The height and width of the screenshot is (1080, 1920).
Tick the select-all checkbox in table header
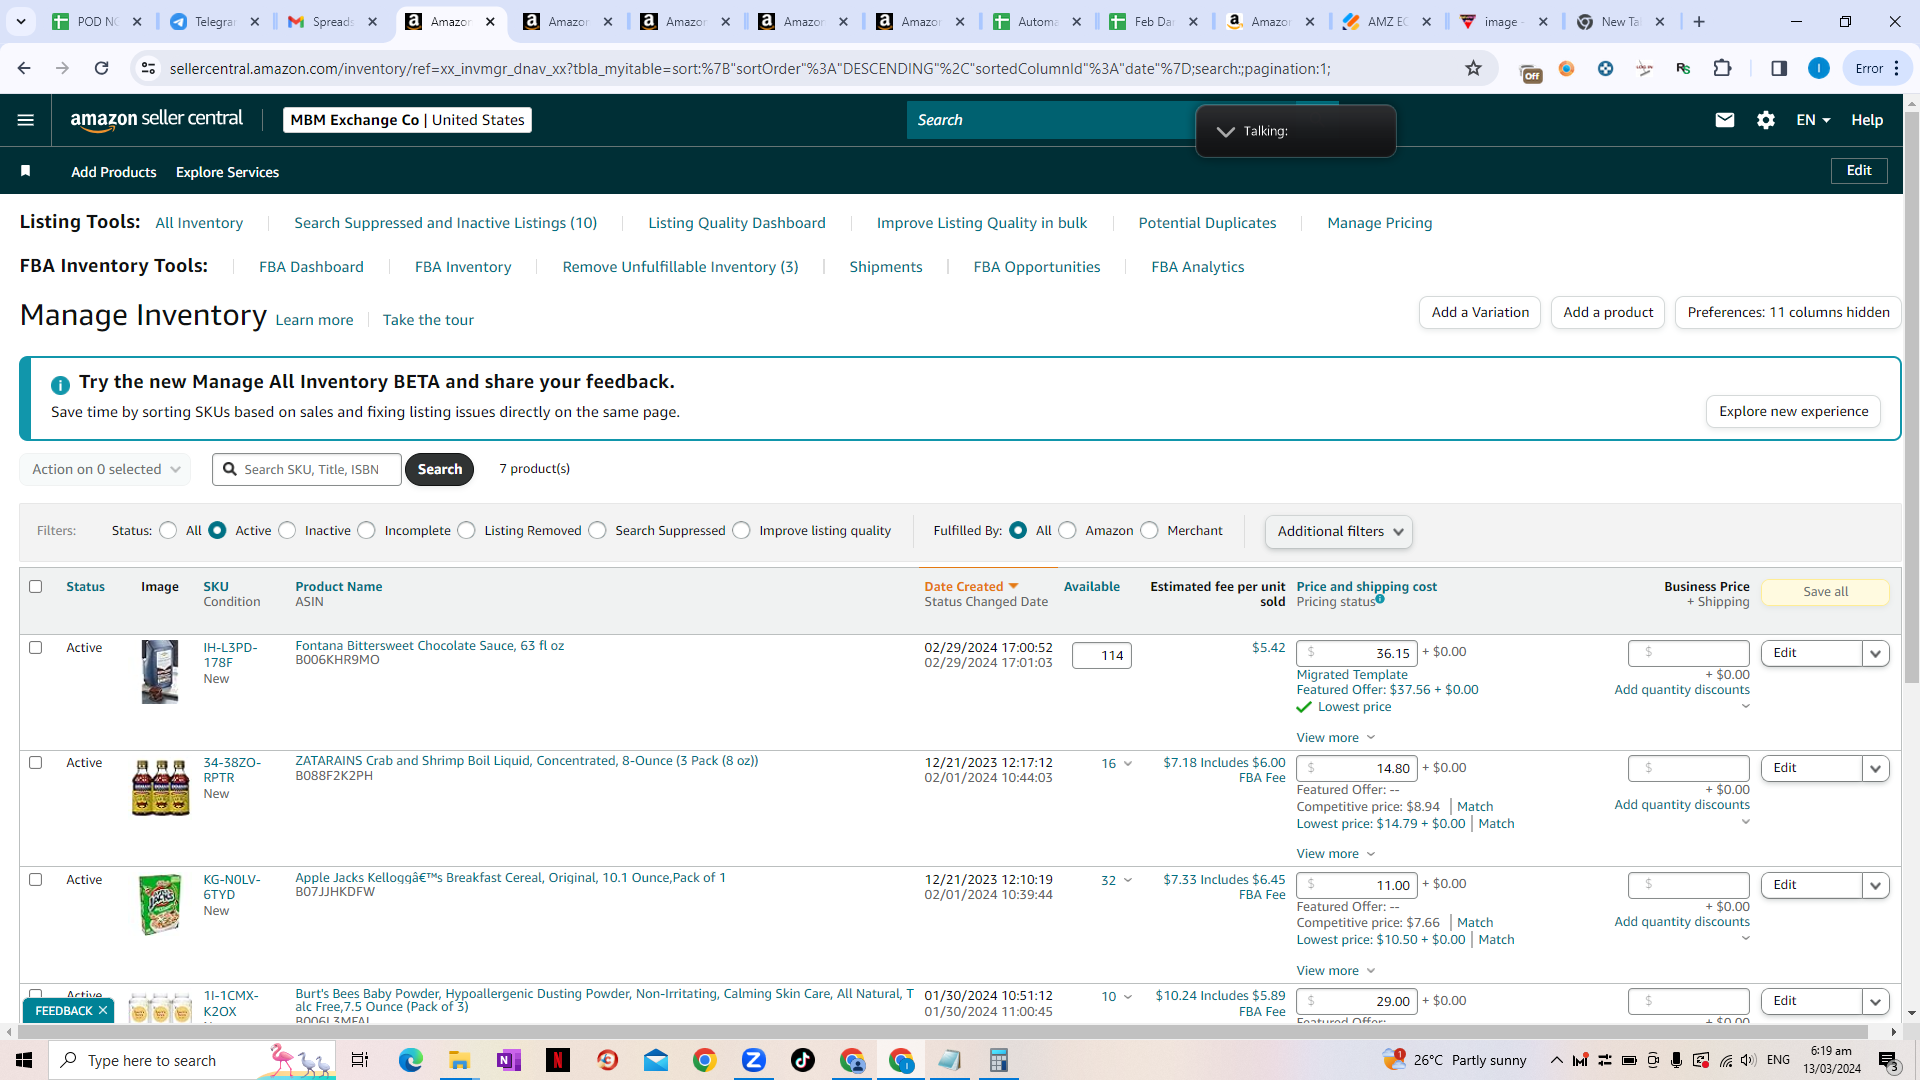[x=36, y=587]
